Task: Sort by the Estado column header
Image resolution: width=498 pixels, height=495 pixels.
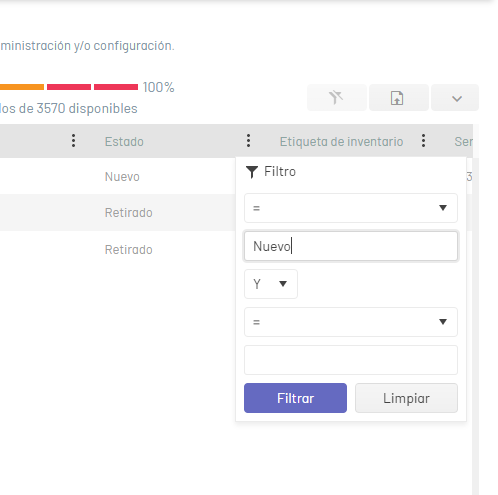Action: [x=124, y=142]
